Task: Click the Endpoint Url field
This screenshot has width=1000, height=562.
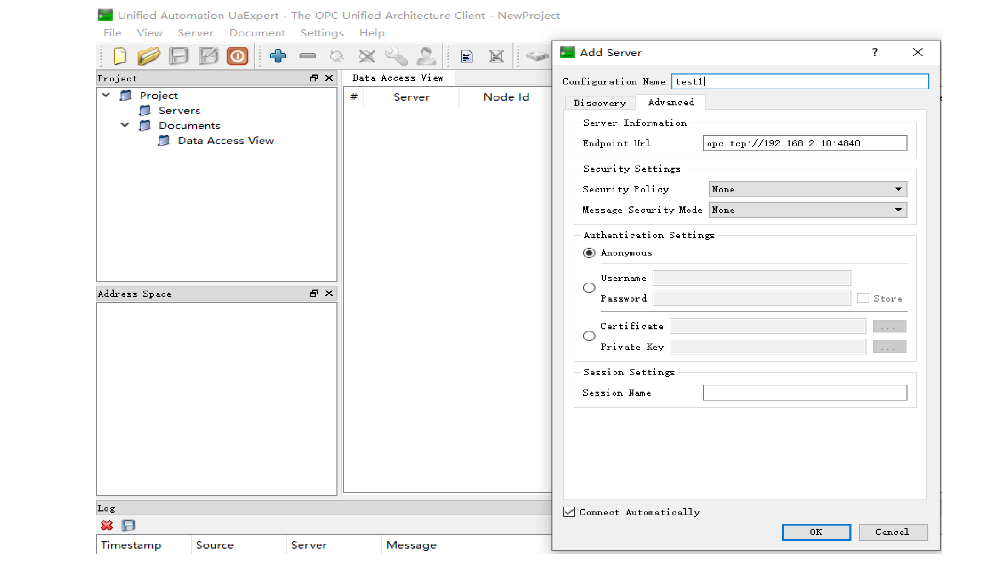Action: (805, 143)
